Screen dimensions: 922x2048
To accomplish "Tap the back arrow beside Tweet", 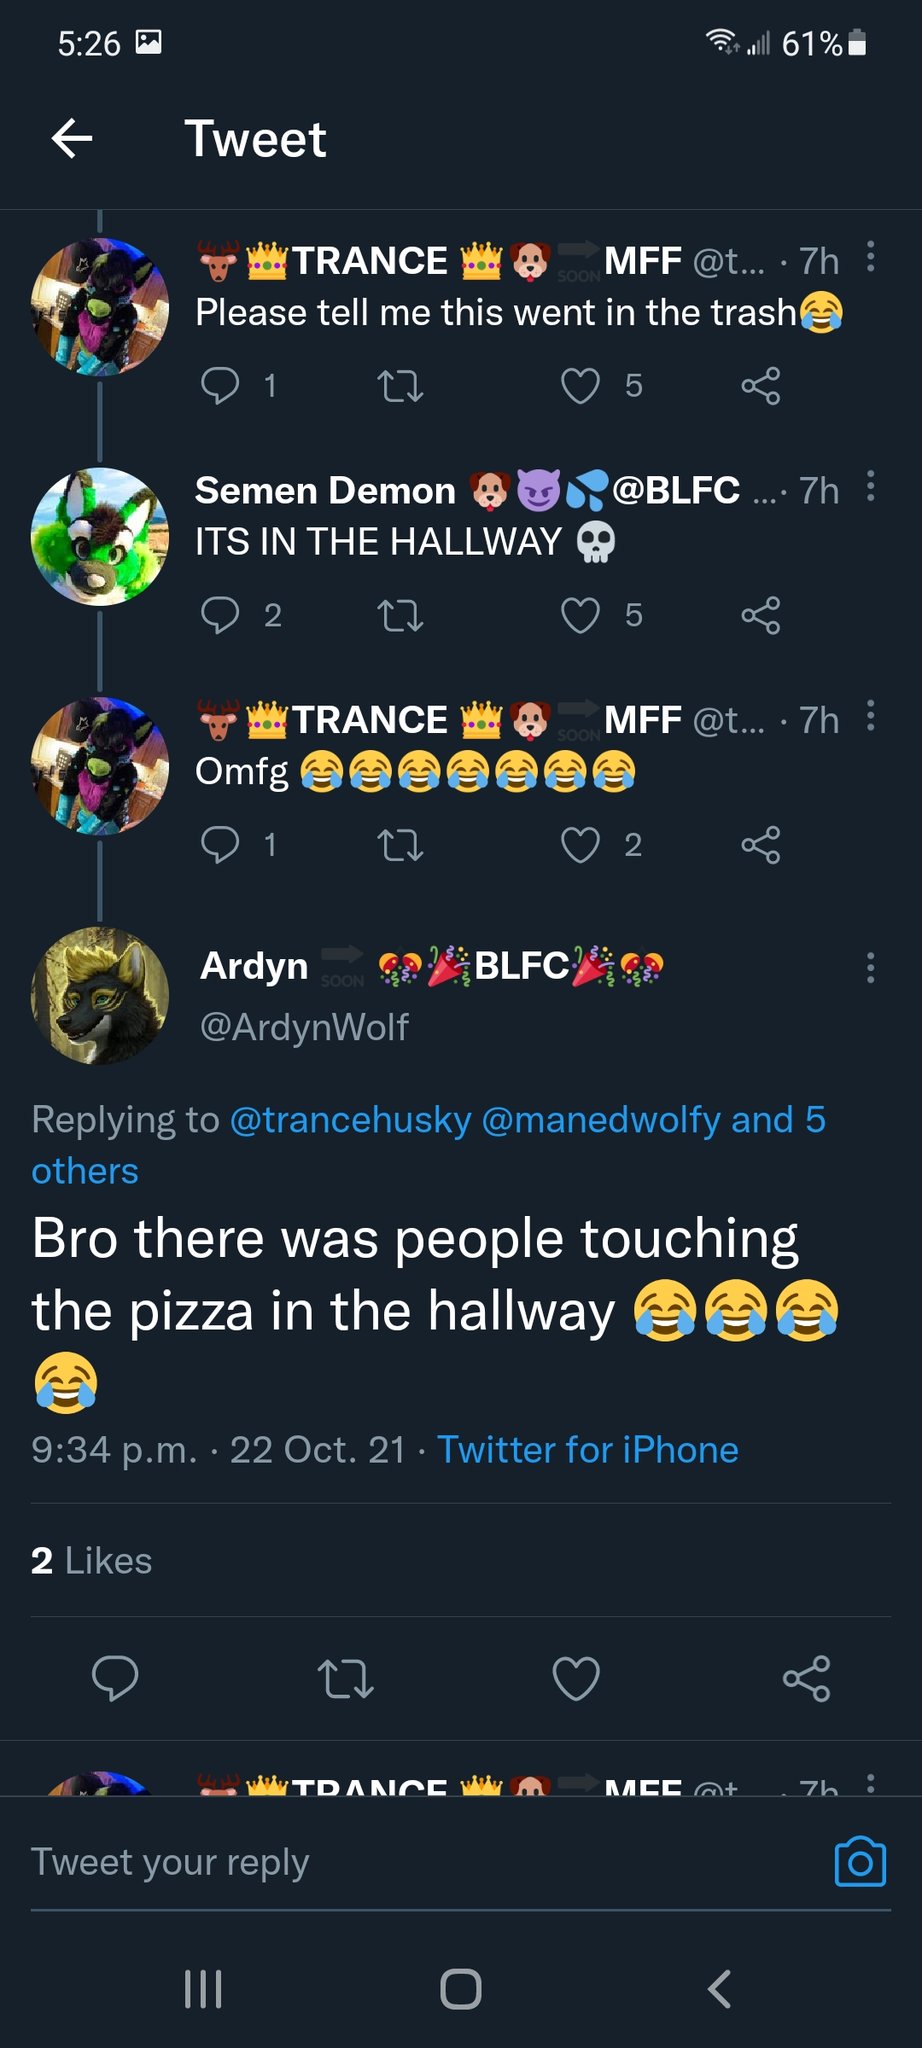I will (x=72, y=138).
